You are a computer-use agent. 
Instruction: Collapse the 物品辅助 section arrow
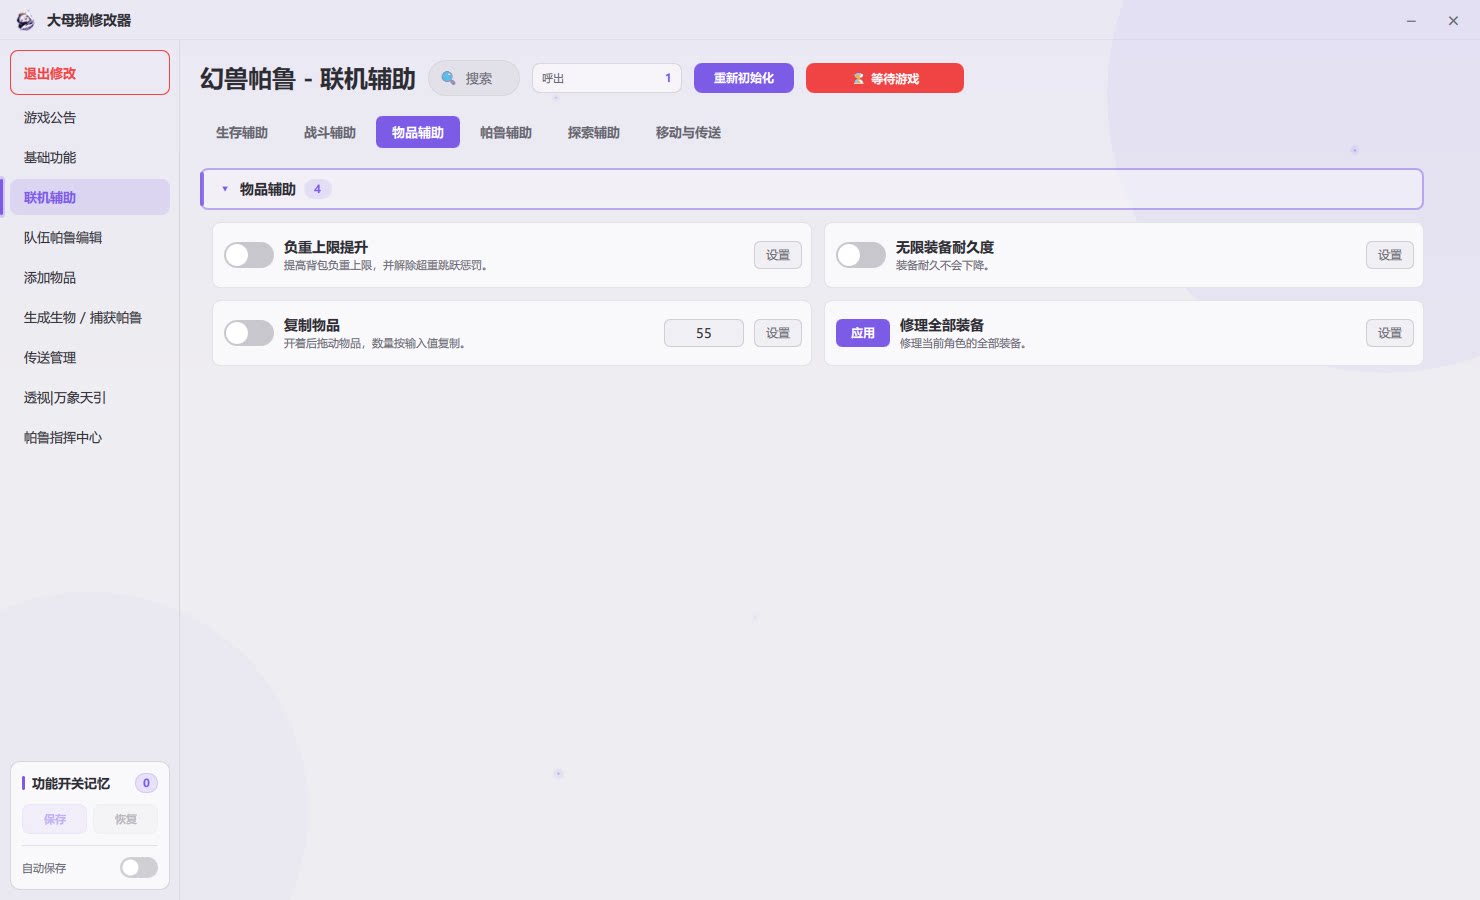click(225, 189)
